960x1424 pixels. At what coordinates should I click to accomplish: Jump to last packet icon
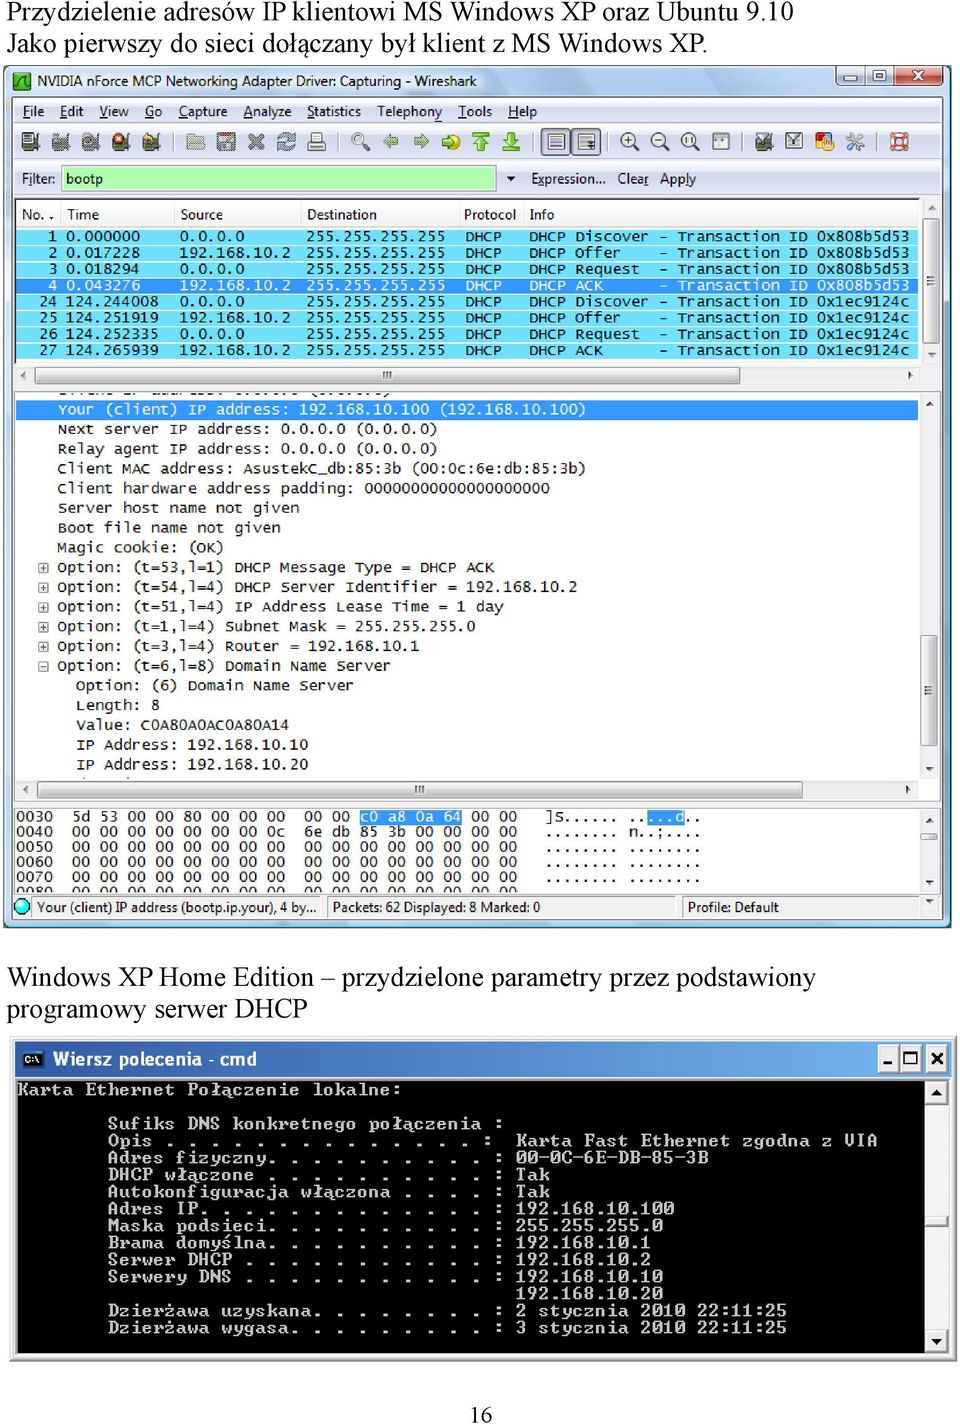pos(511,142)
